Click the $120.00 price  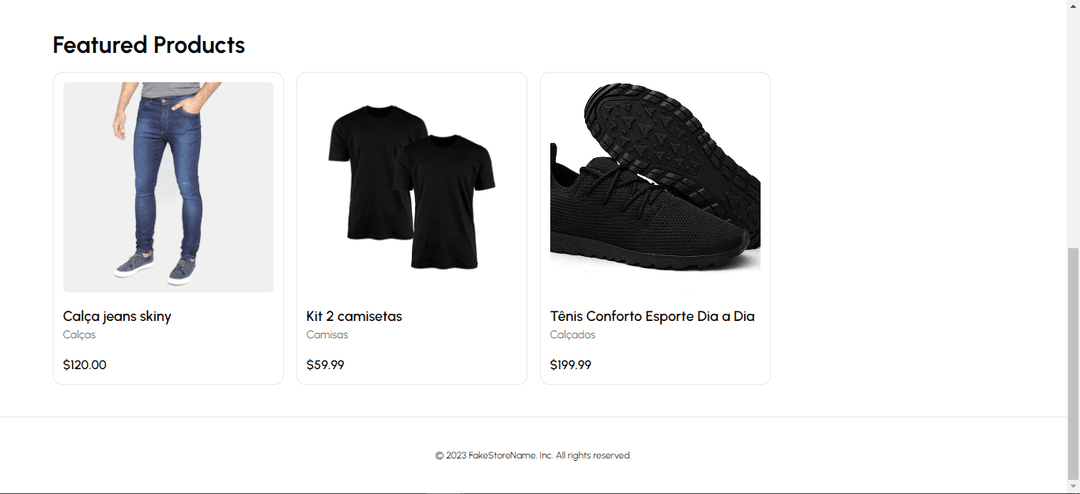pos(85,365)
